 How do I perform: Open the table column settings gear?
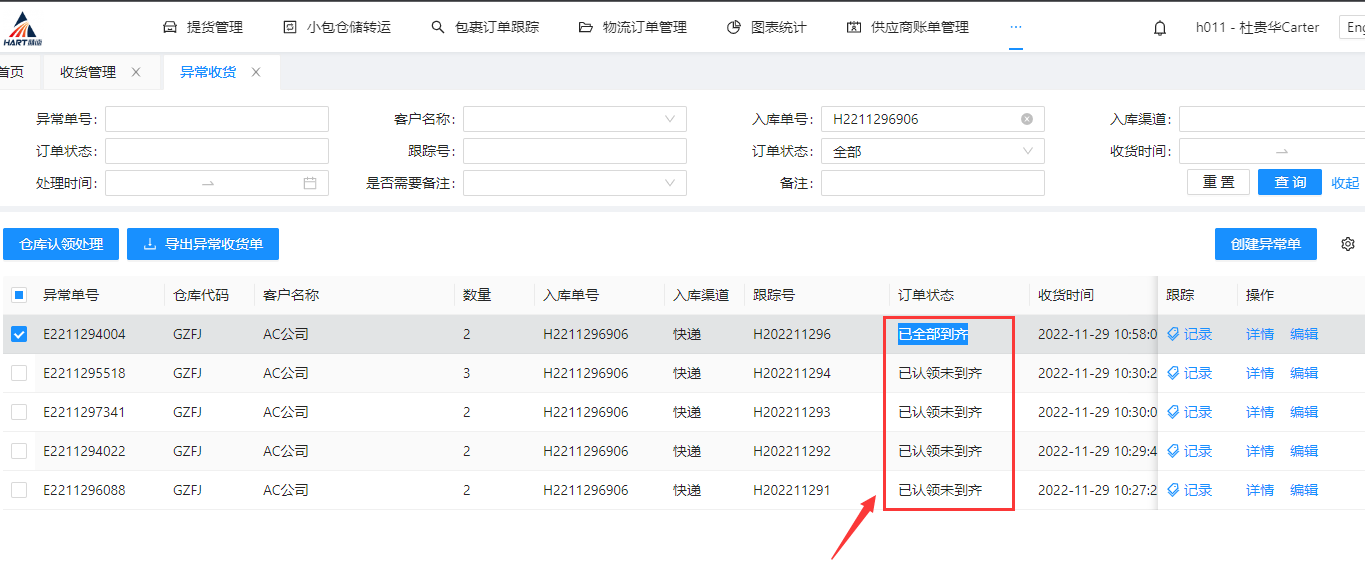pyautogui.click(x=1347, y=244)
